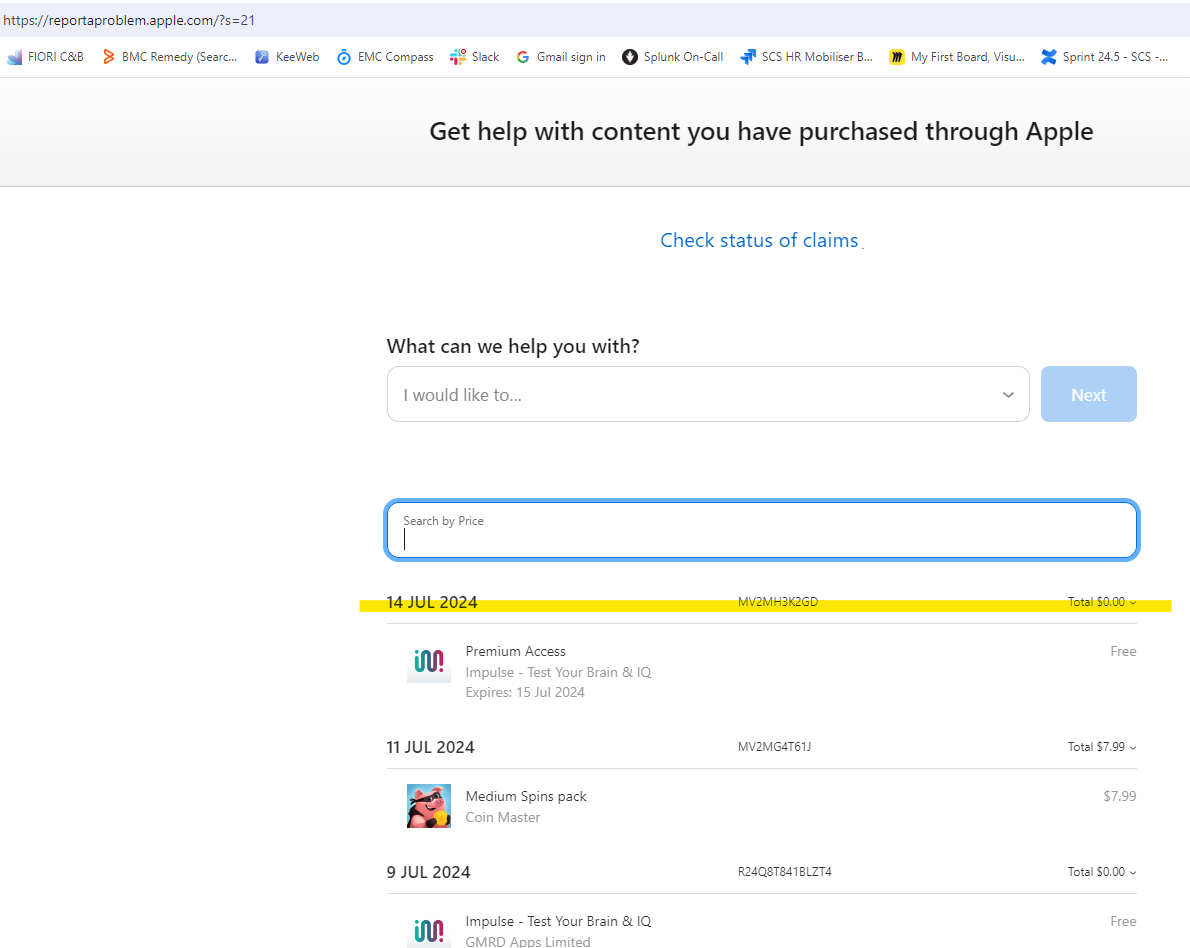Open the FIORI C&B bookmark

coord(46,57)
